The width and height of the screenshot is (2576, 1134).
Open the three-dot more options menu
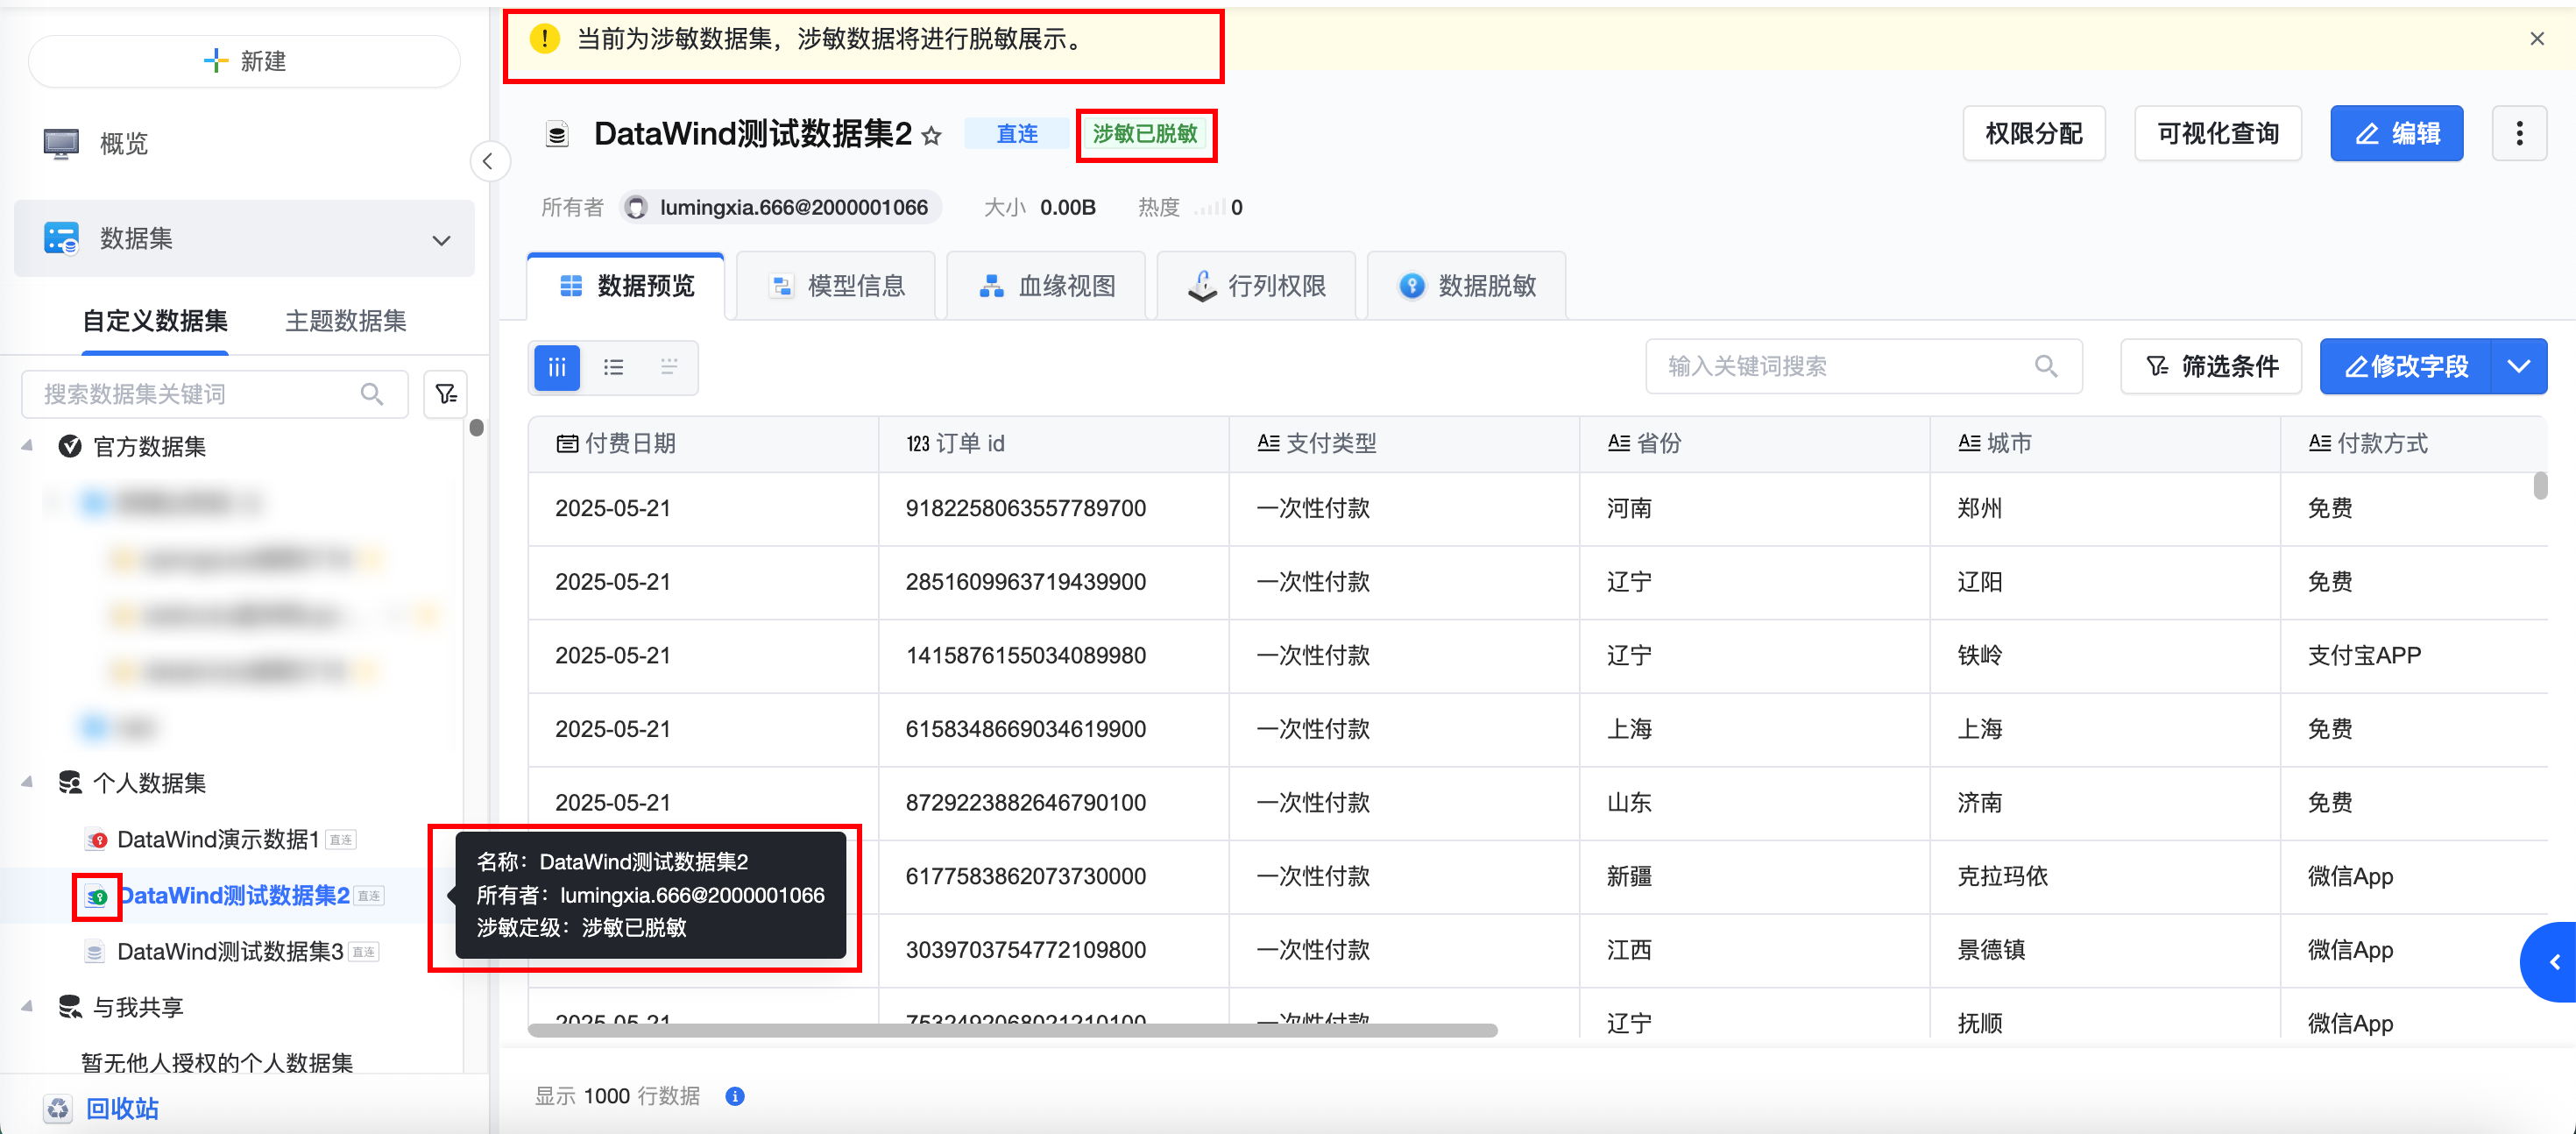click(2518, 133)
